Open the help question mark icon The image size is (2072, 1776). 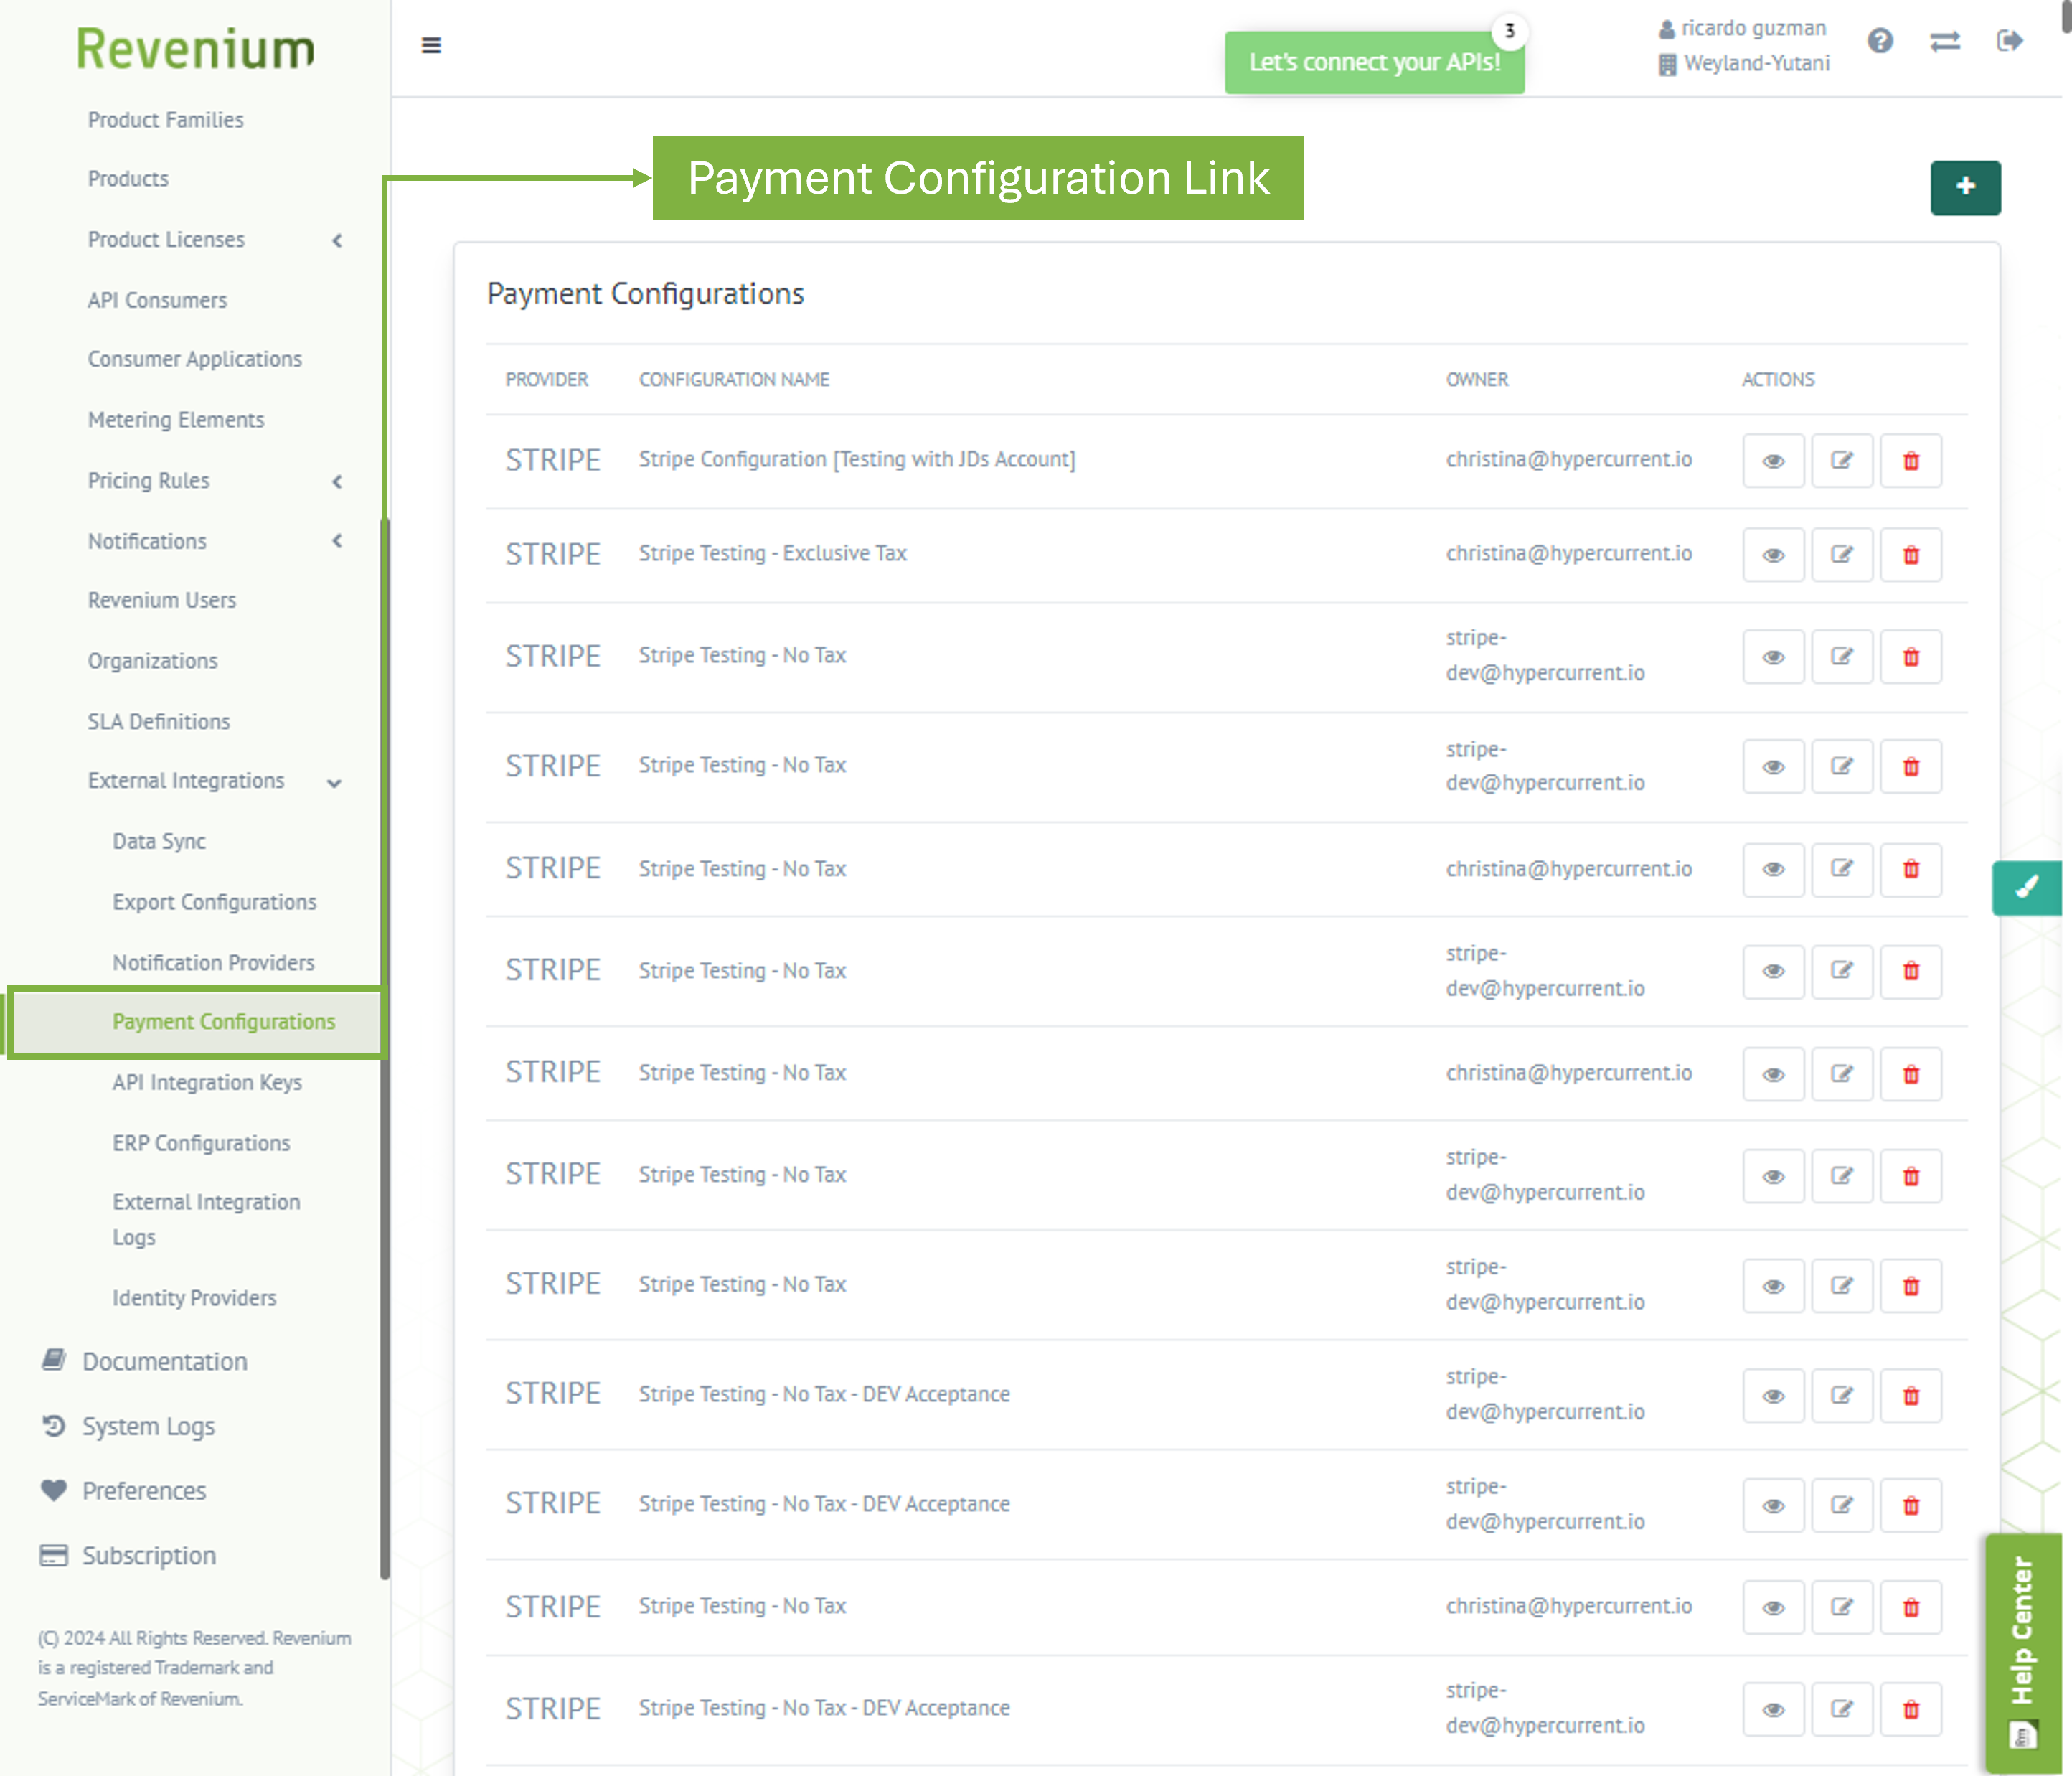point(1880,41)
